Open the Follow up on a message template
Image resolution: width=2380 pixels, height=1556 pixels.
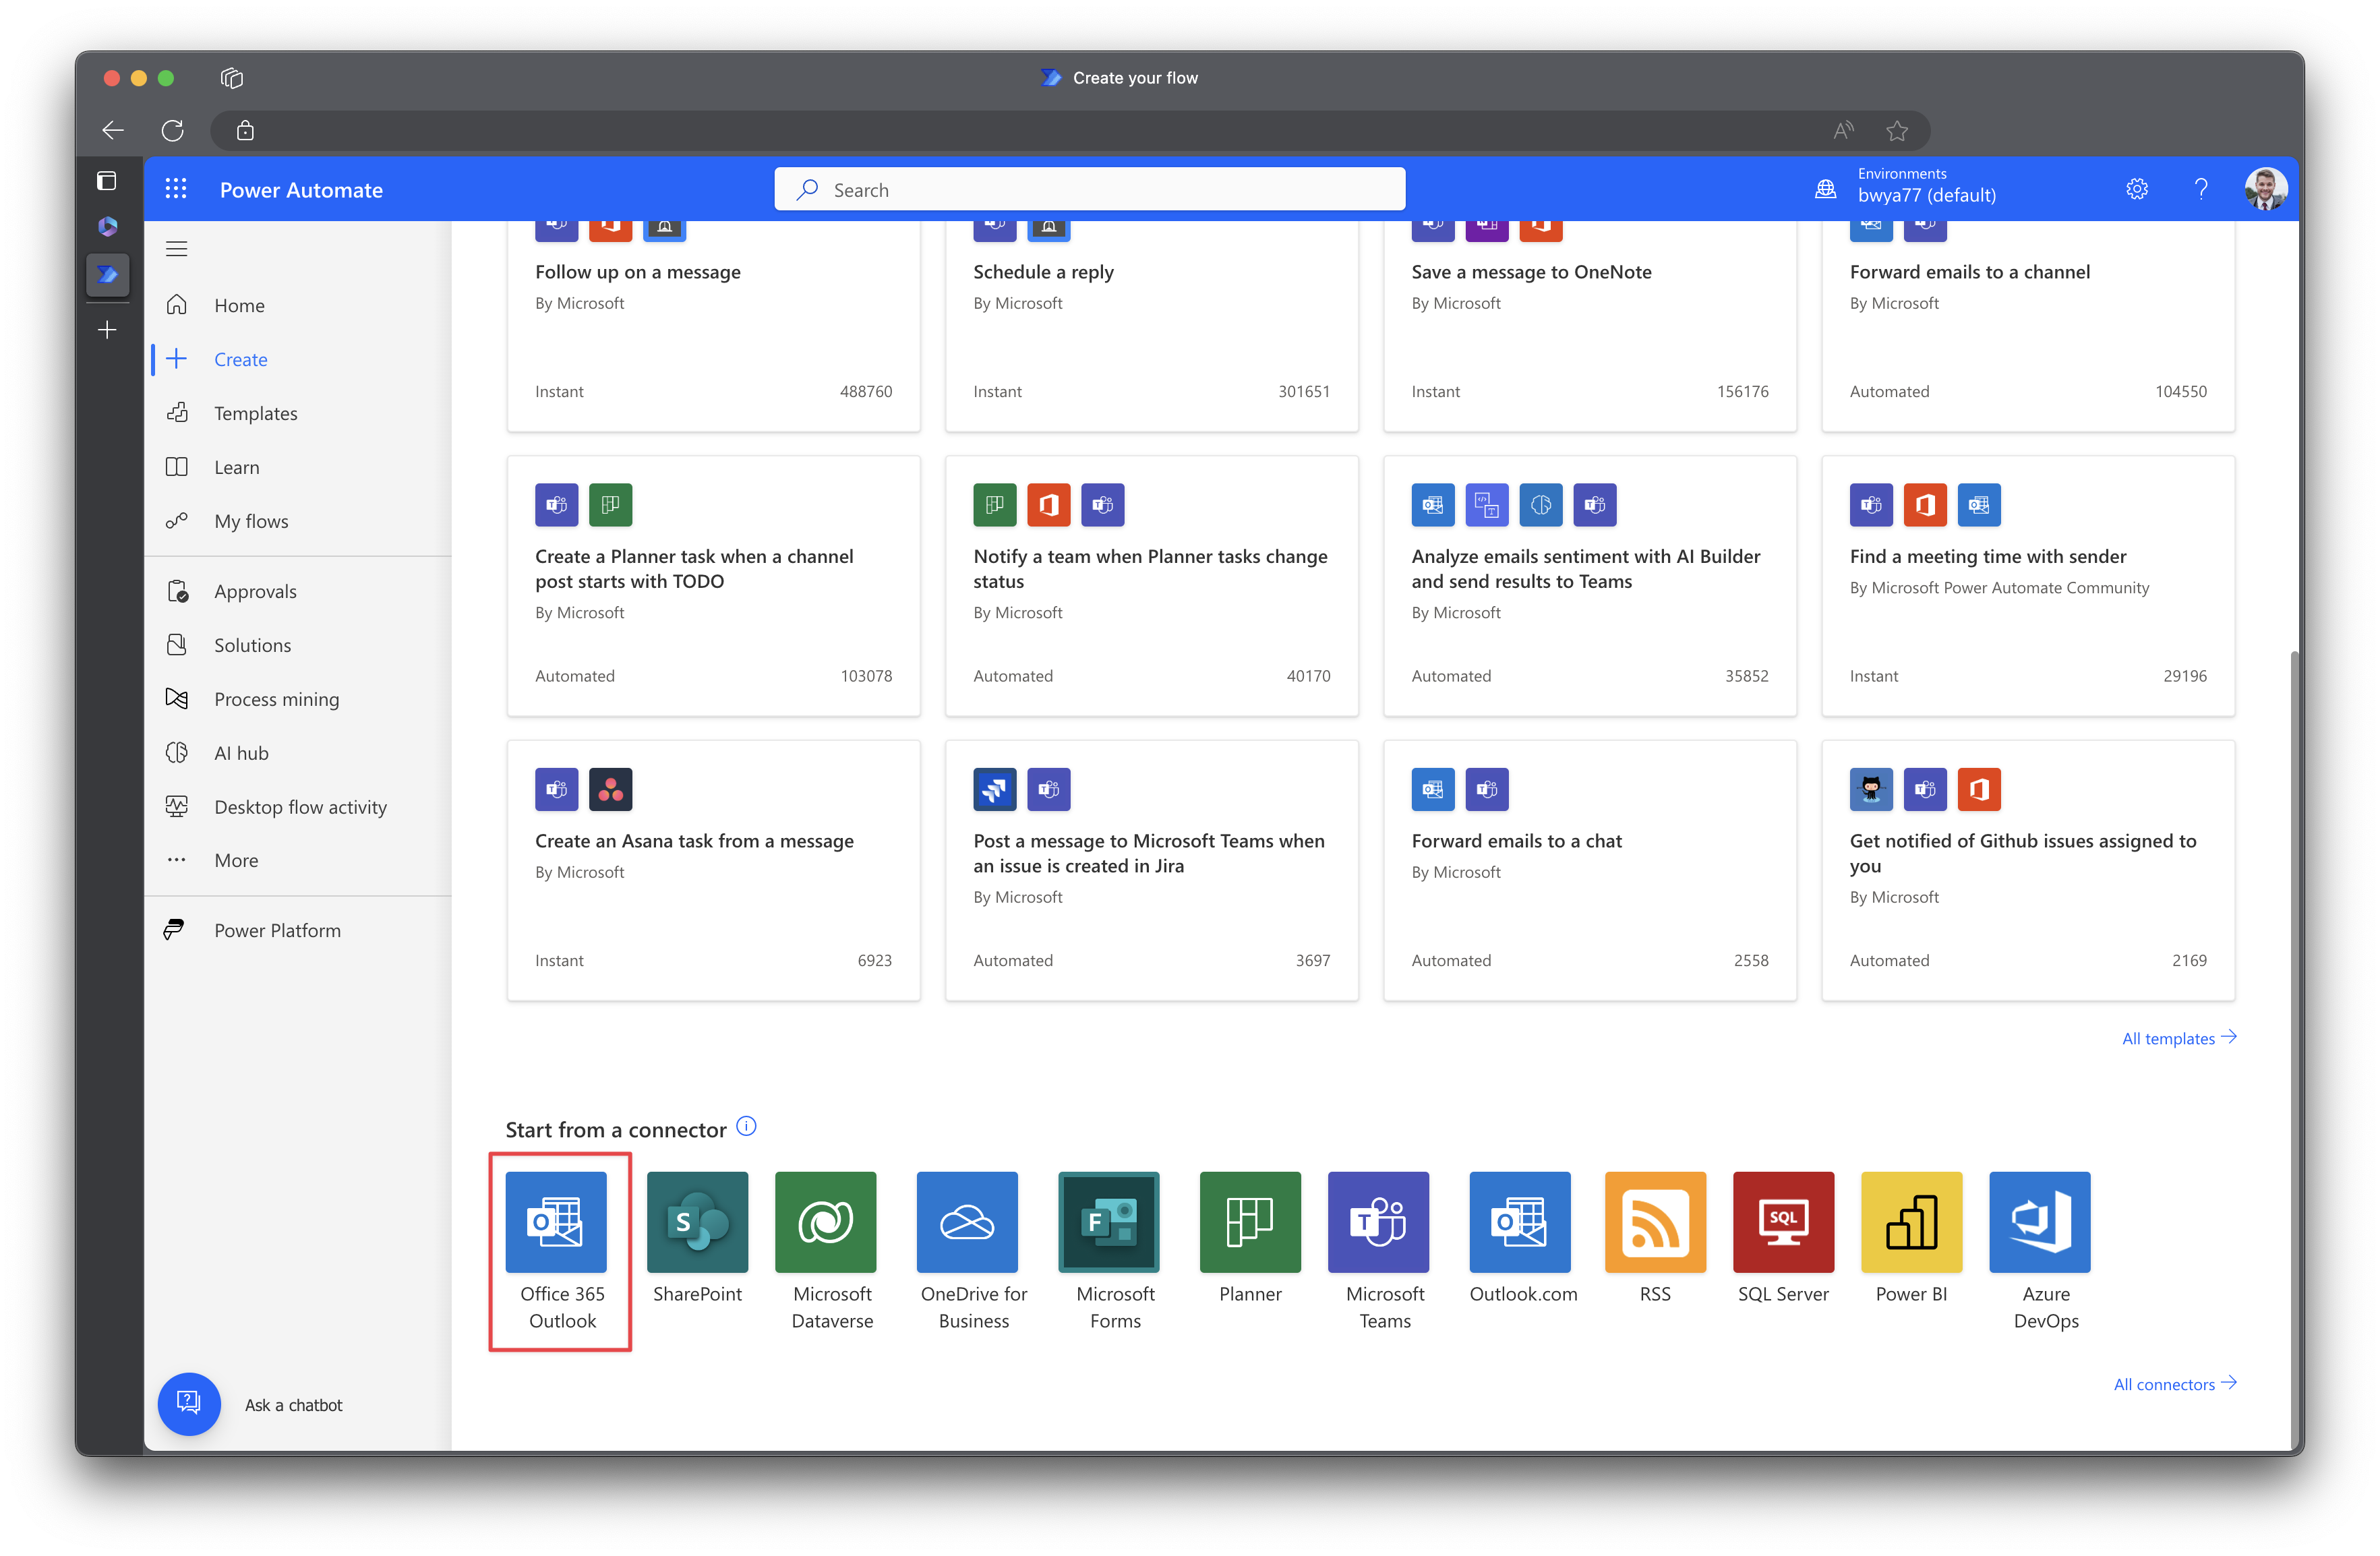(713, 326)
